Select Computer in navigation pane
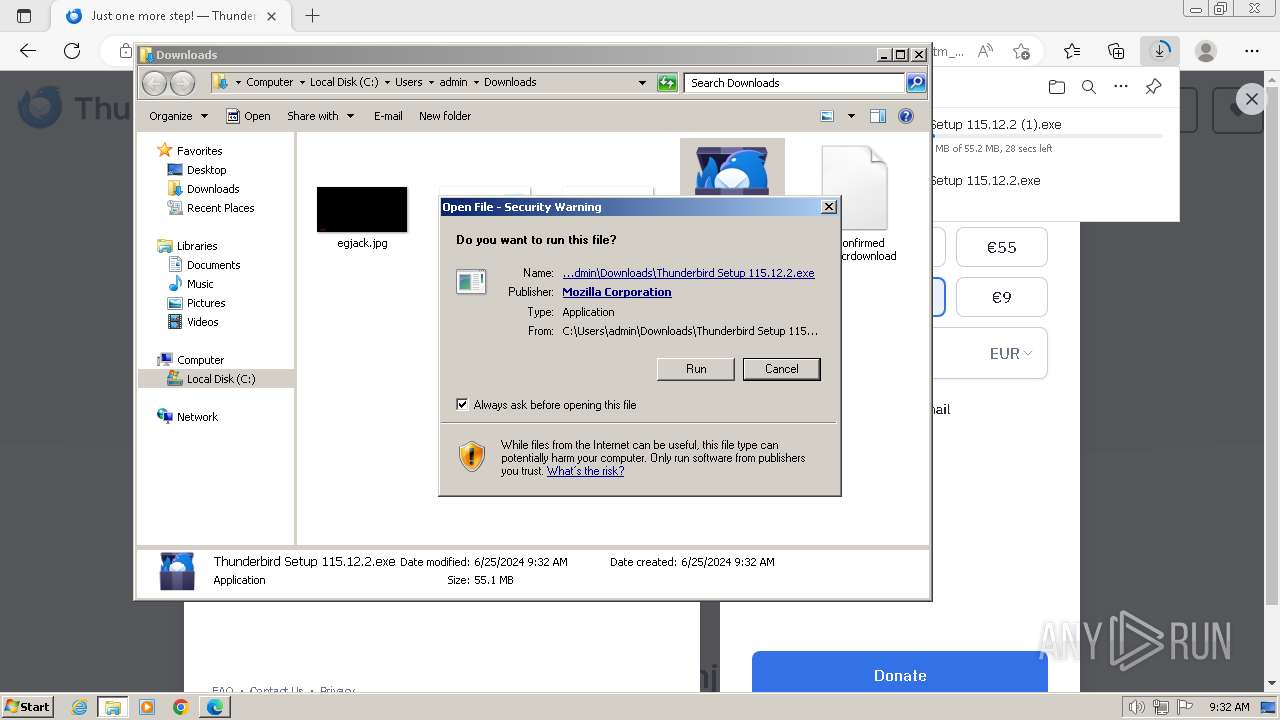 coord(200,360)
